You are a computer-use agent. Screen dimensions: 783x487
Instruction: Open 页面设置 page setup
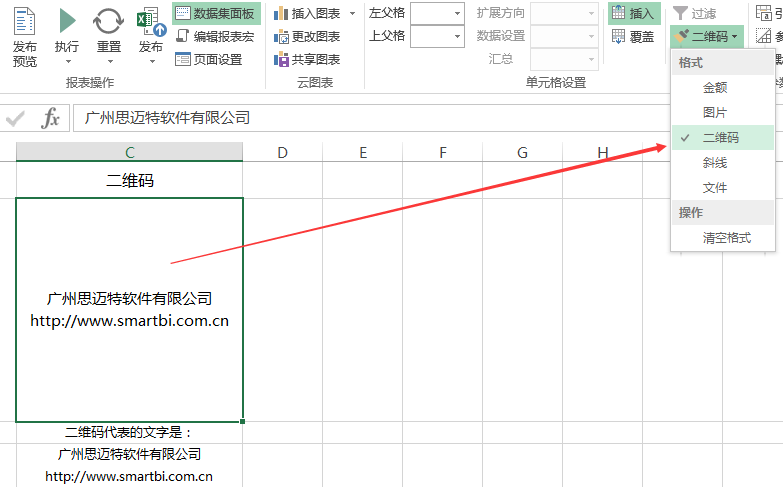point(209,59)
